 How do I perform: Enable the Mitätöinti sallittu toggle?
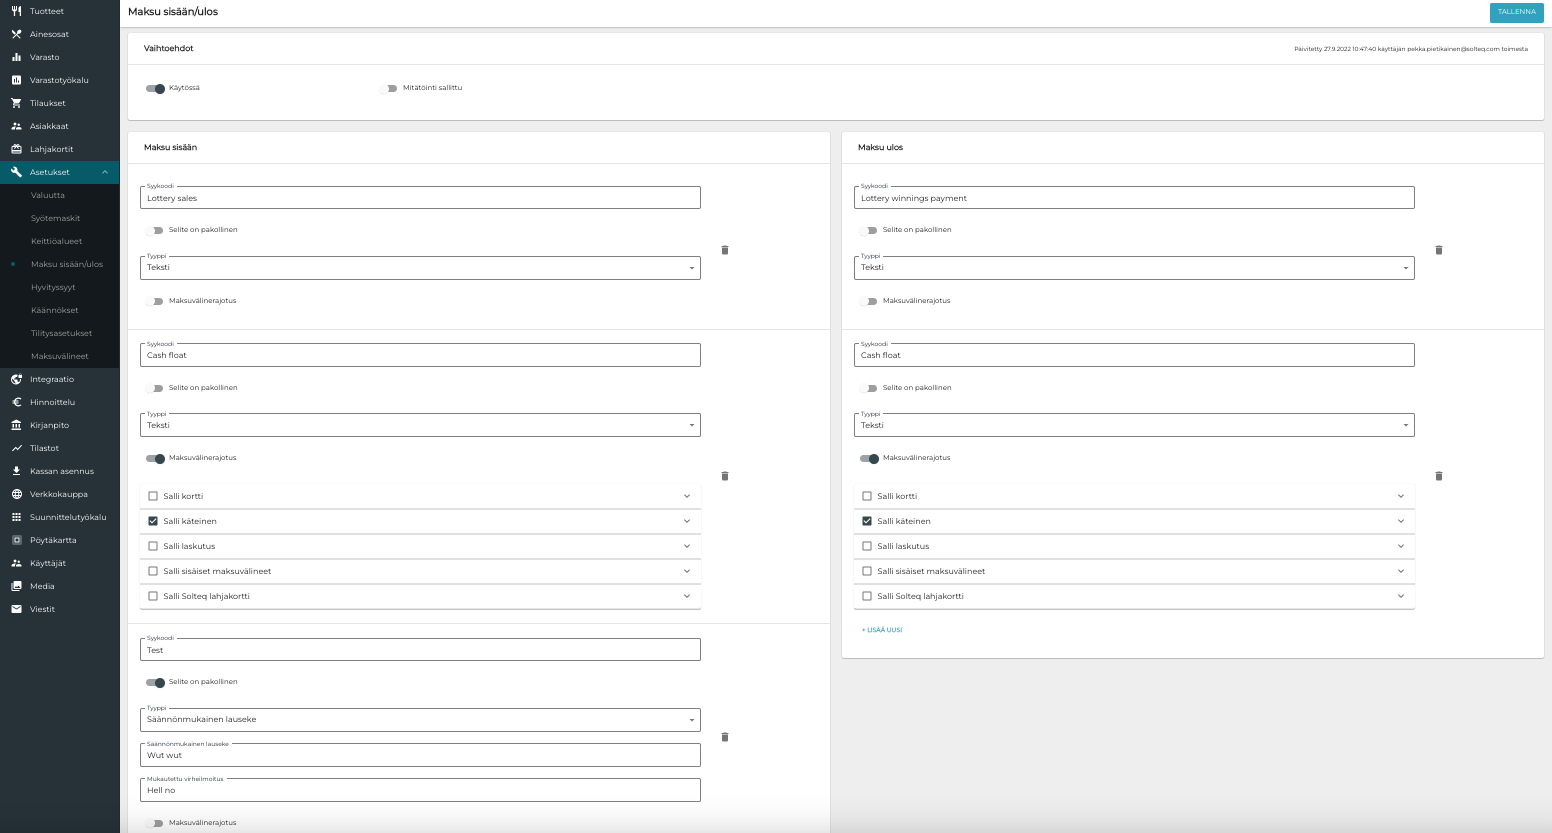[x=389, y=88]
